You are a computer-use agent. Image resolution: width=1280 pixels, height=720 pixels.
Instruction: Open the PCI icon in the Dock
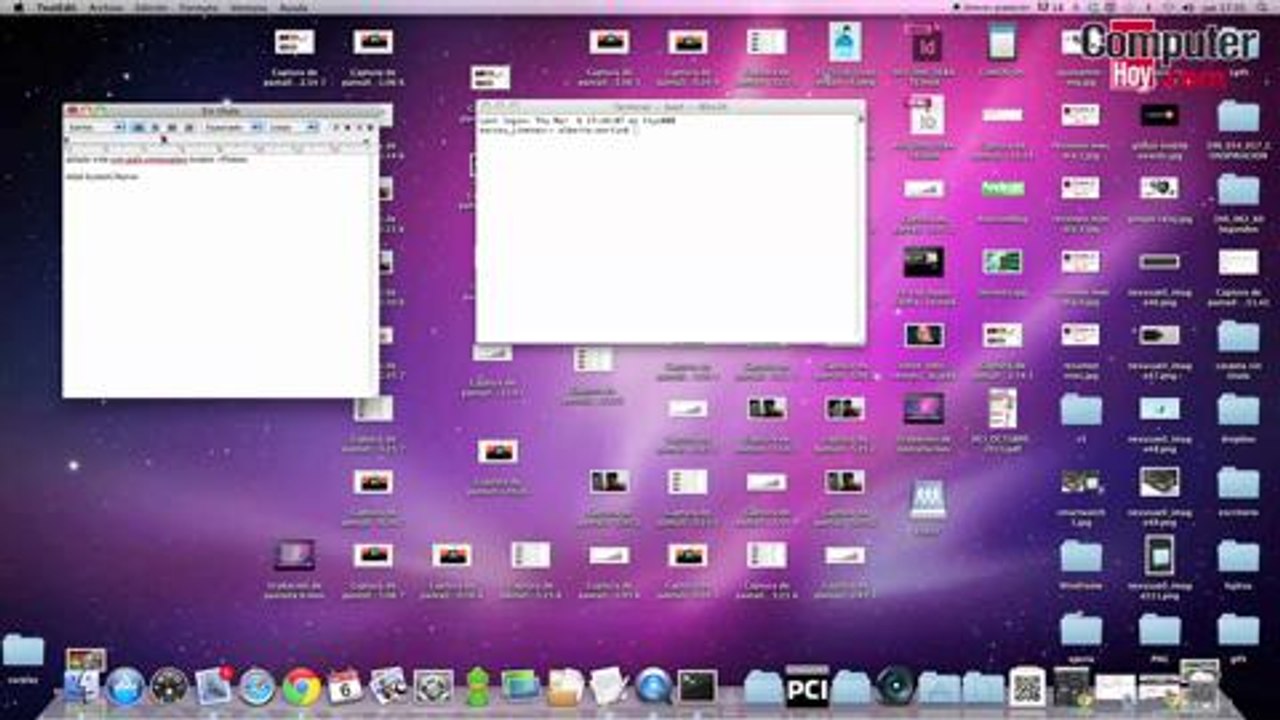807,685
